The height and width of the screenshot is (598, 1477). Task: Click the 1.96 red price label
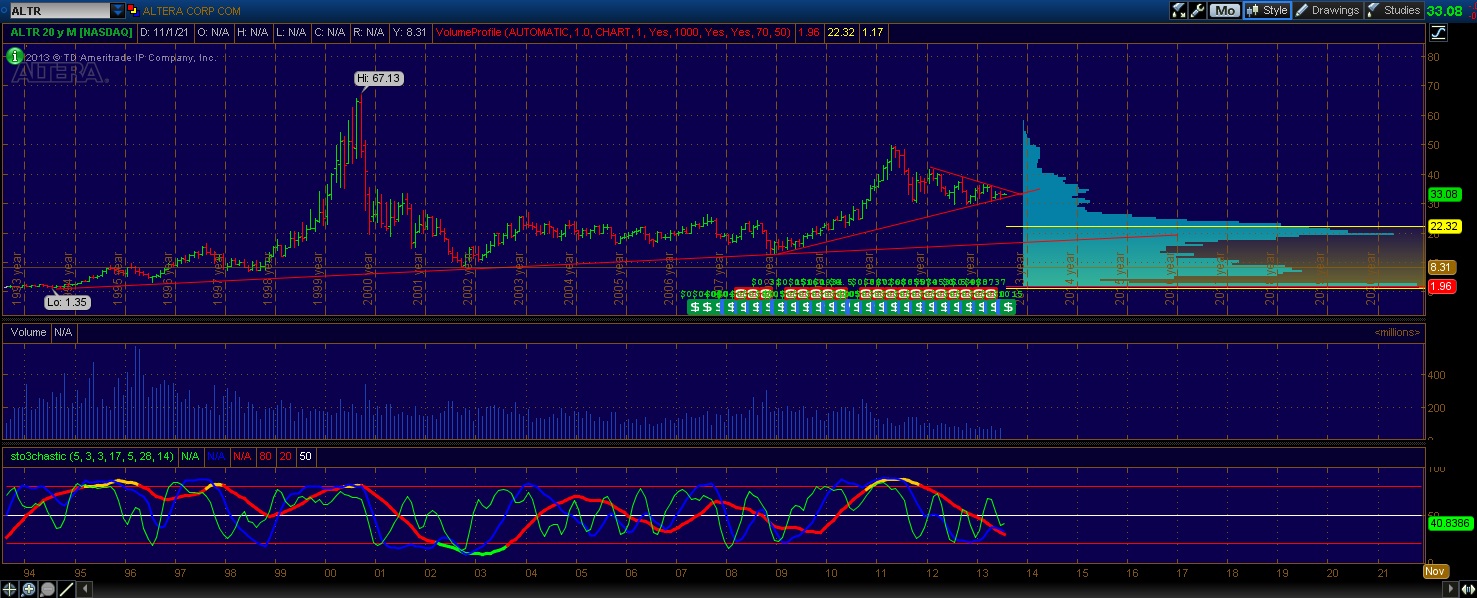tap(1440, 287)
